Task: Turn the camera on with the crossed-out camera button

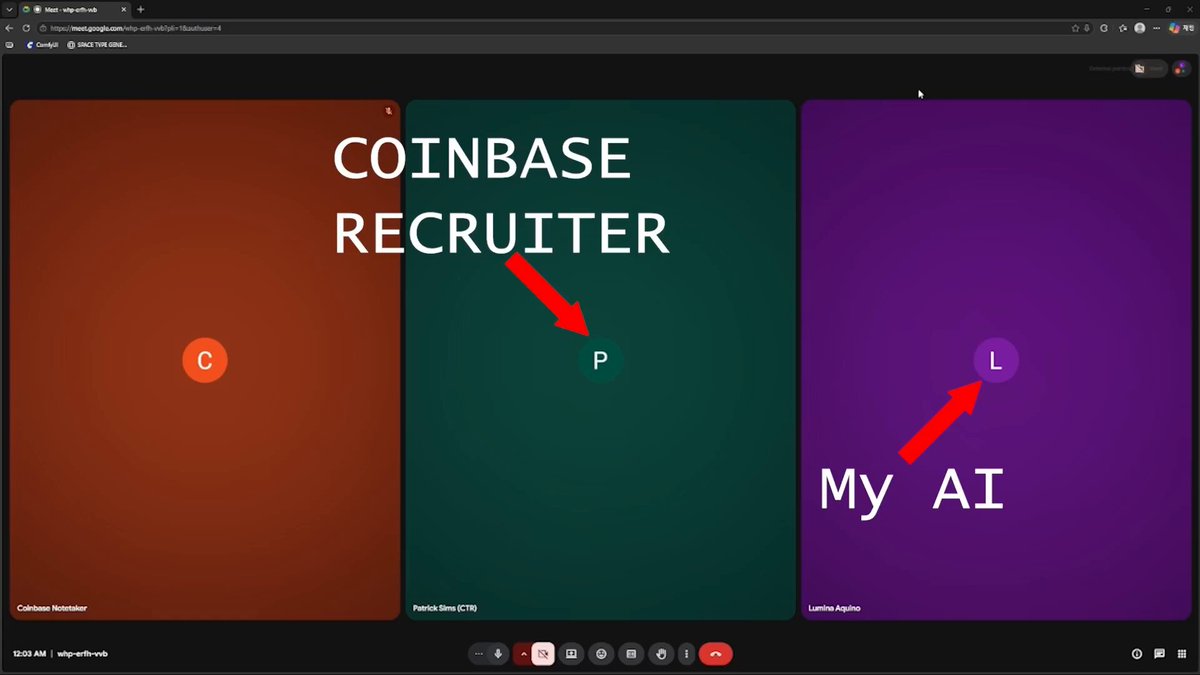Action: pos(543,654)
